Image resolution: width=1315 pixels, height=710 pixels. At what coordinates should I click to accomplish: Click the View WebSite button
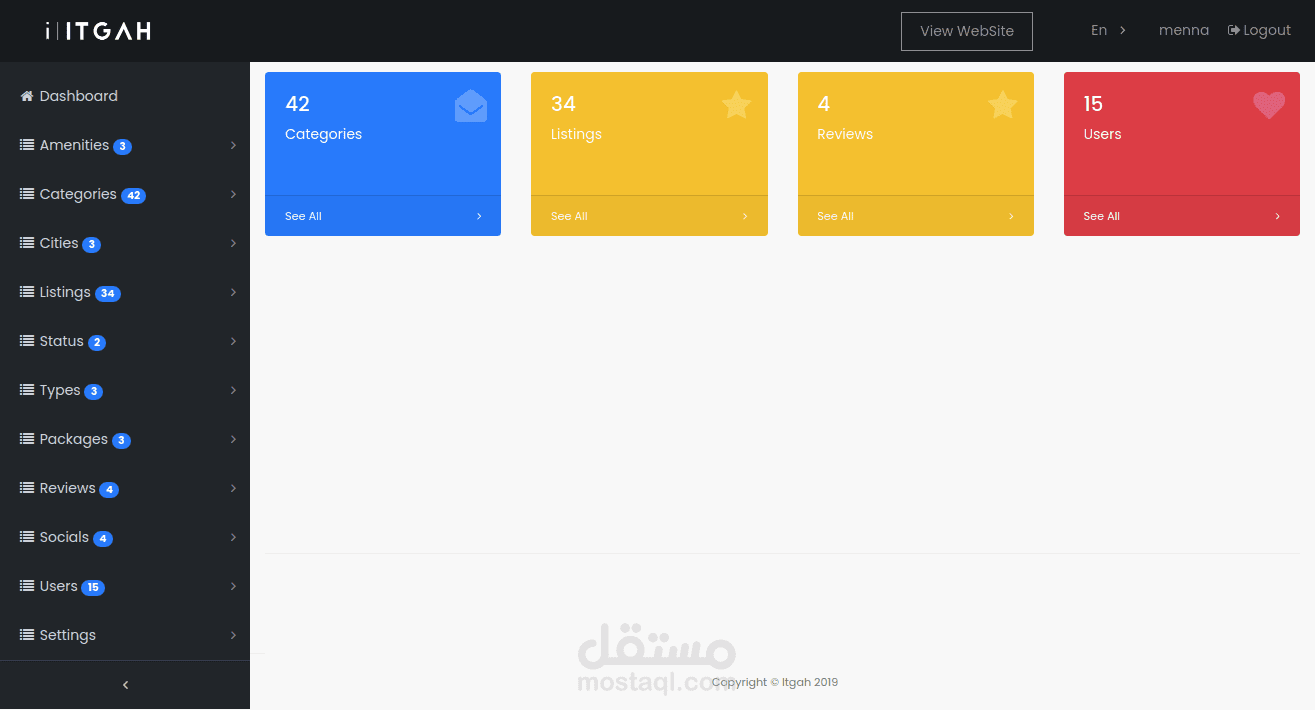(x=967, y=31)
